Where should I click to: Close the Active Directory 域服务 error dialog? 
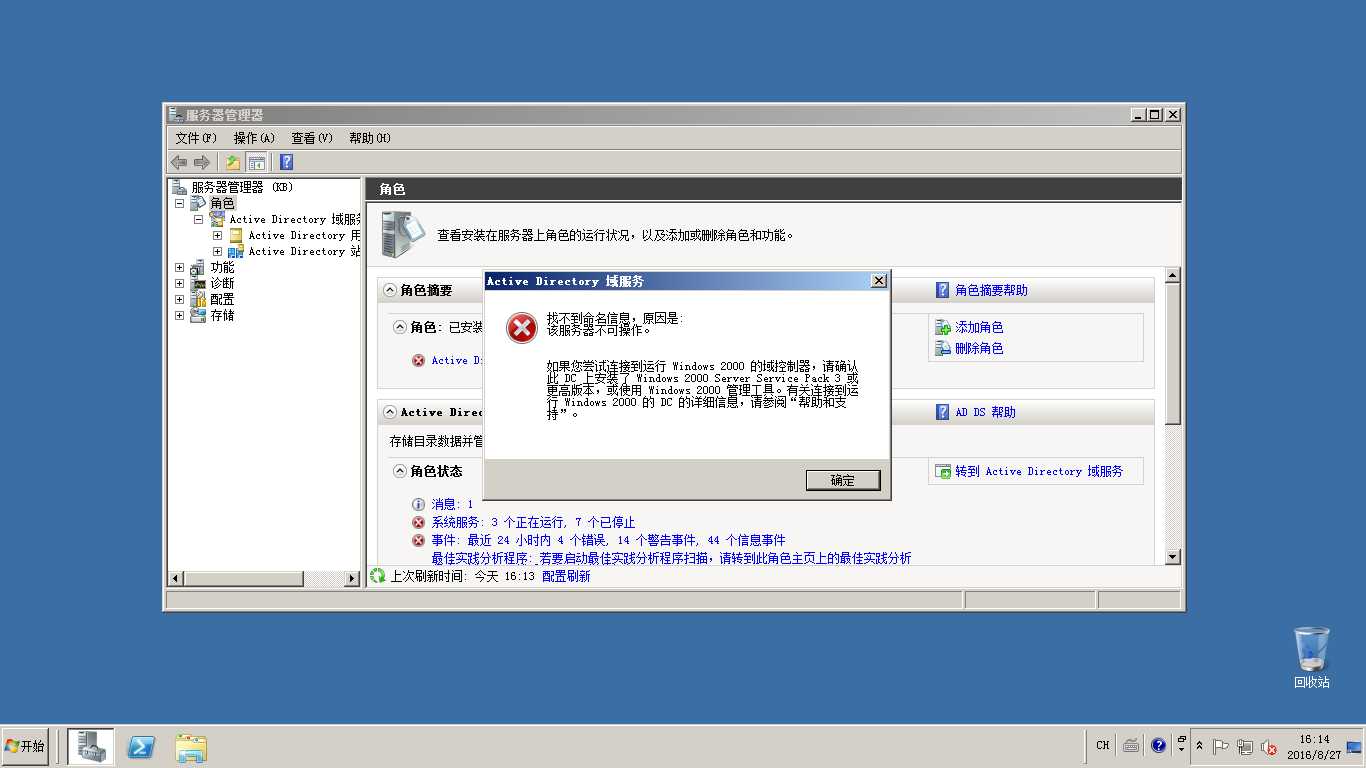(x=879, y=281)
